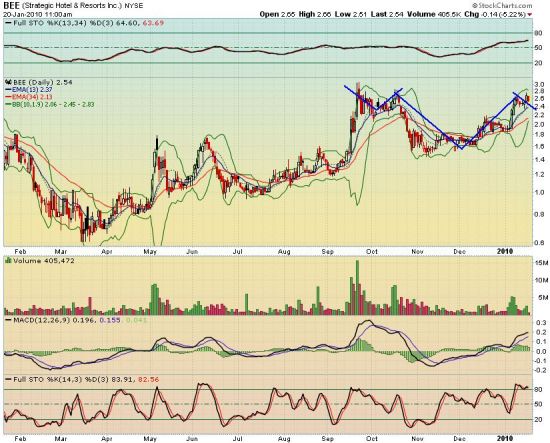The height and width of the screenshot is (443, 550).
Task: Click the 20 level on the bottom stochastic panel
Action: pyautogui.click(x=538, y=419)
